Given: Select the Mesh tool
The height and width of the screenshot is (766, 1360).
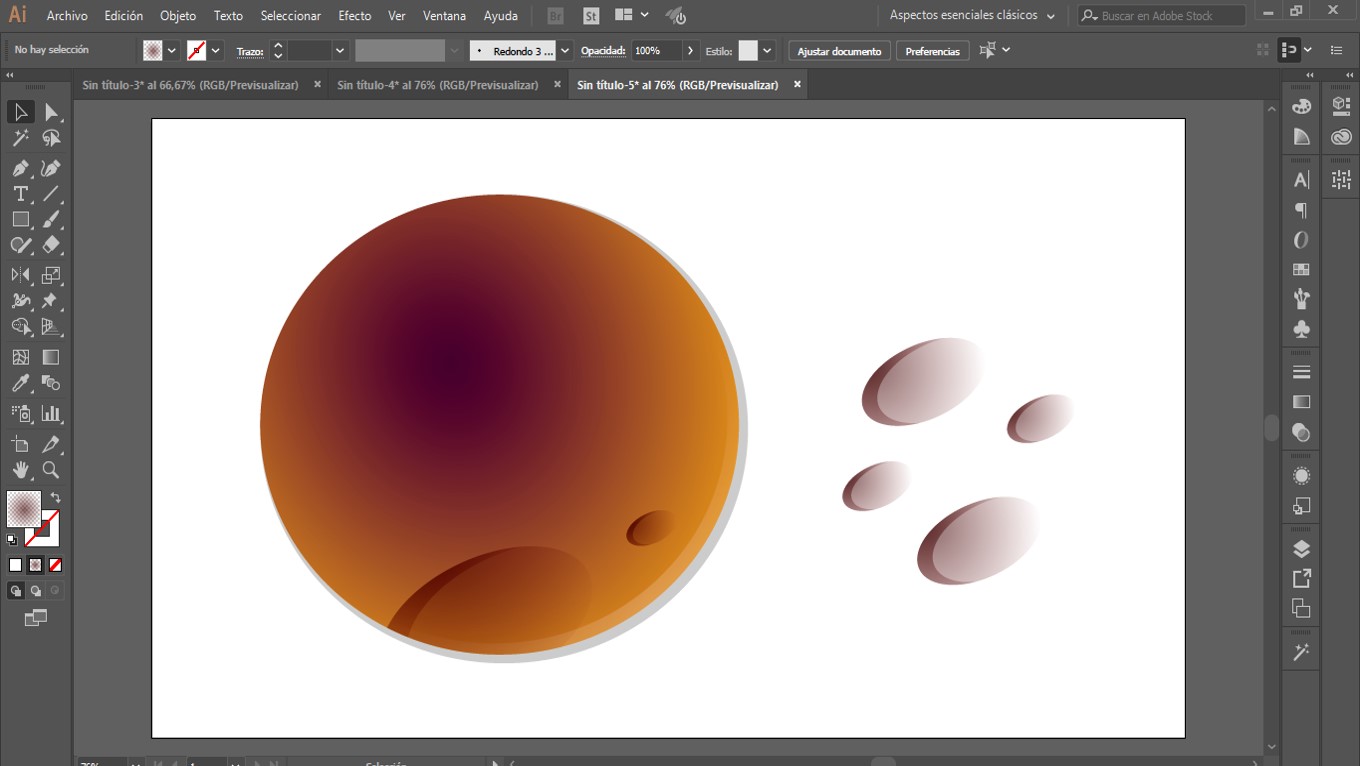Looking at the screenshot, I should (21, 357).
